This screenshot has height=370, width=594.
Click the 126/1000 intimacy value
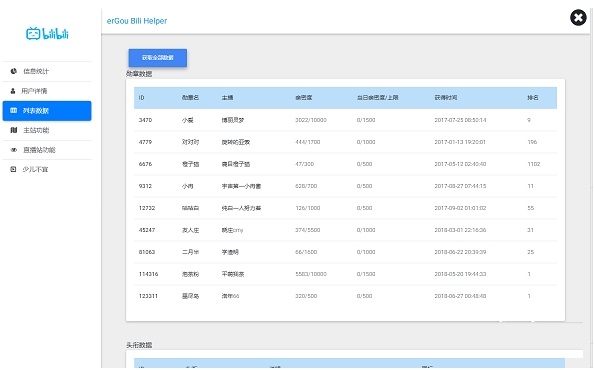(x=308, y=208)
